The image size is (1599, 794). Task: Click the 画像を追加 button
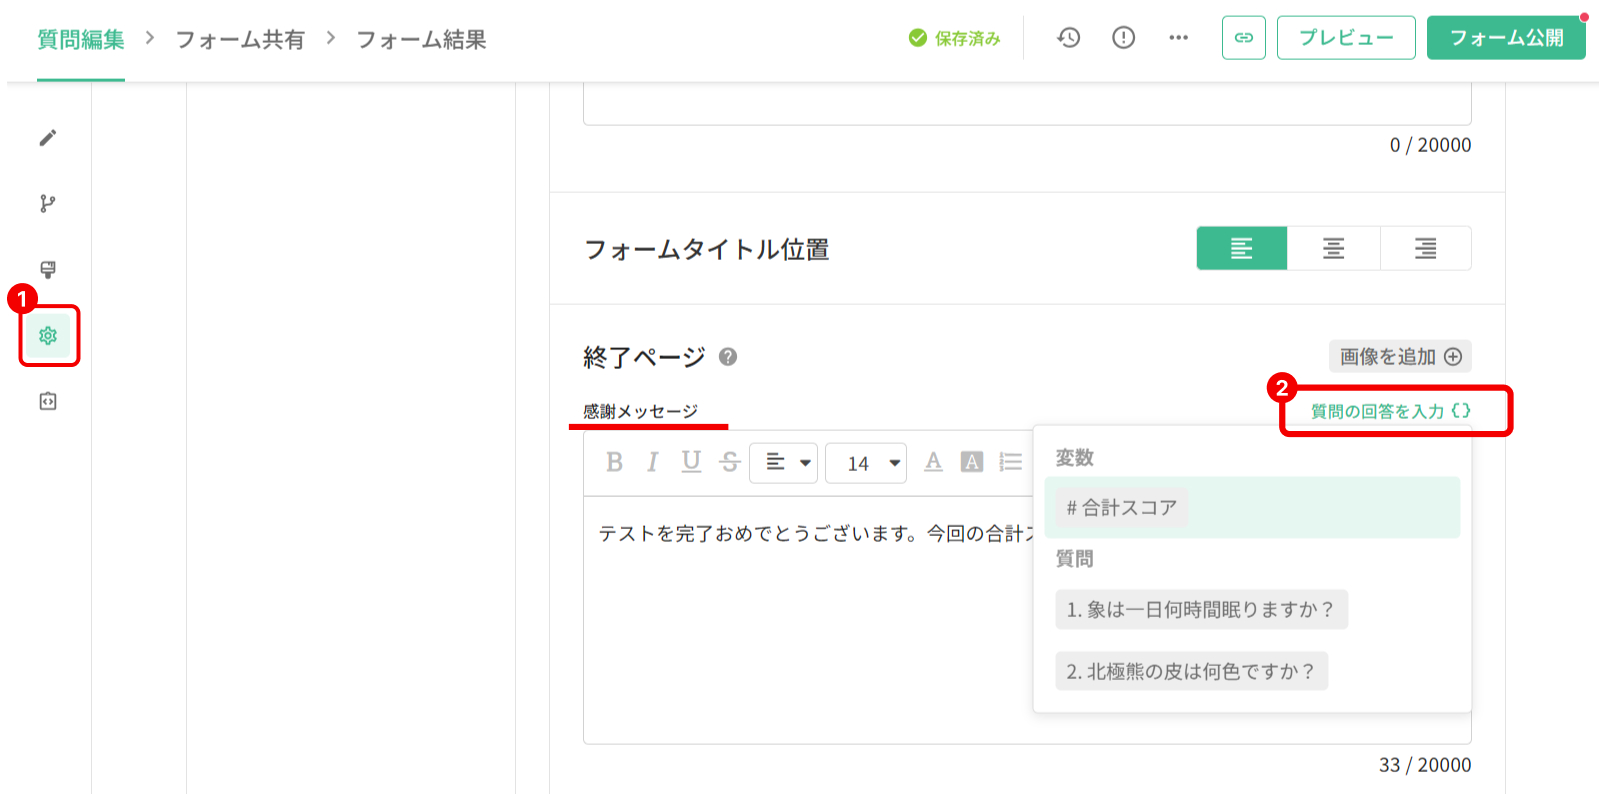pyautogui.click(x=1400, y=357)
